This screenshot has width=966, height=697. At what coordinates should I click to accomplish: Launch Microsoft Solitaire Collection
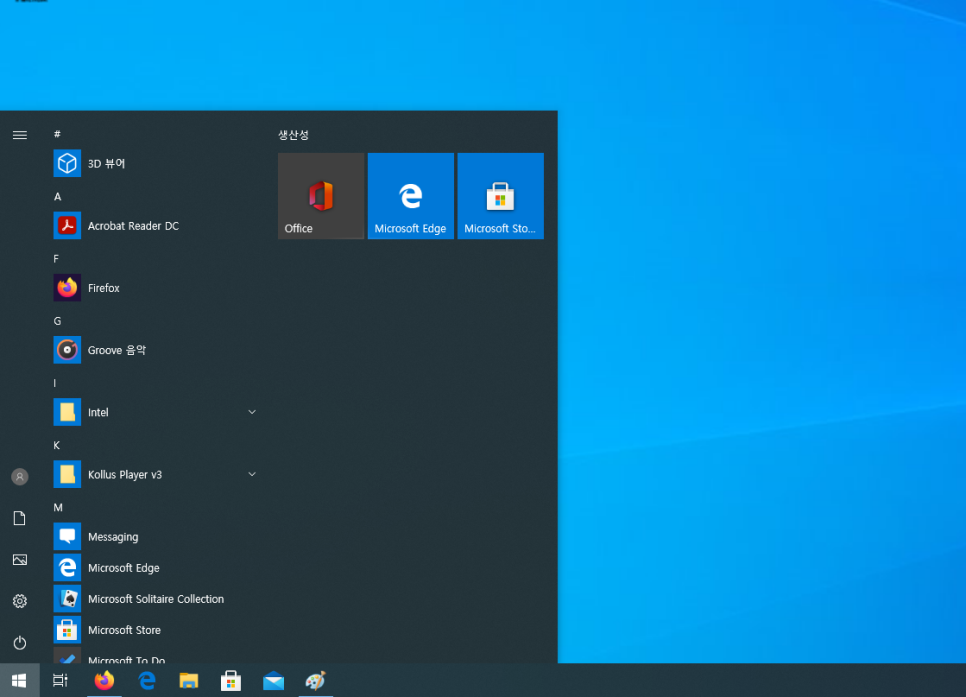pyautogui.click(x=155, y=599)
